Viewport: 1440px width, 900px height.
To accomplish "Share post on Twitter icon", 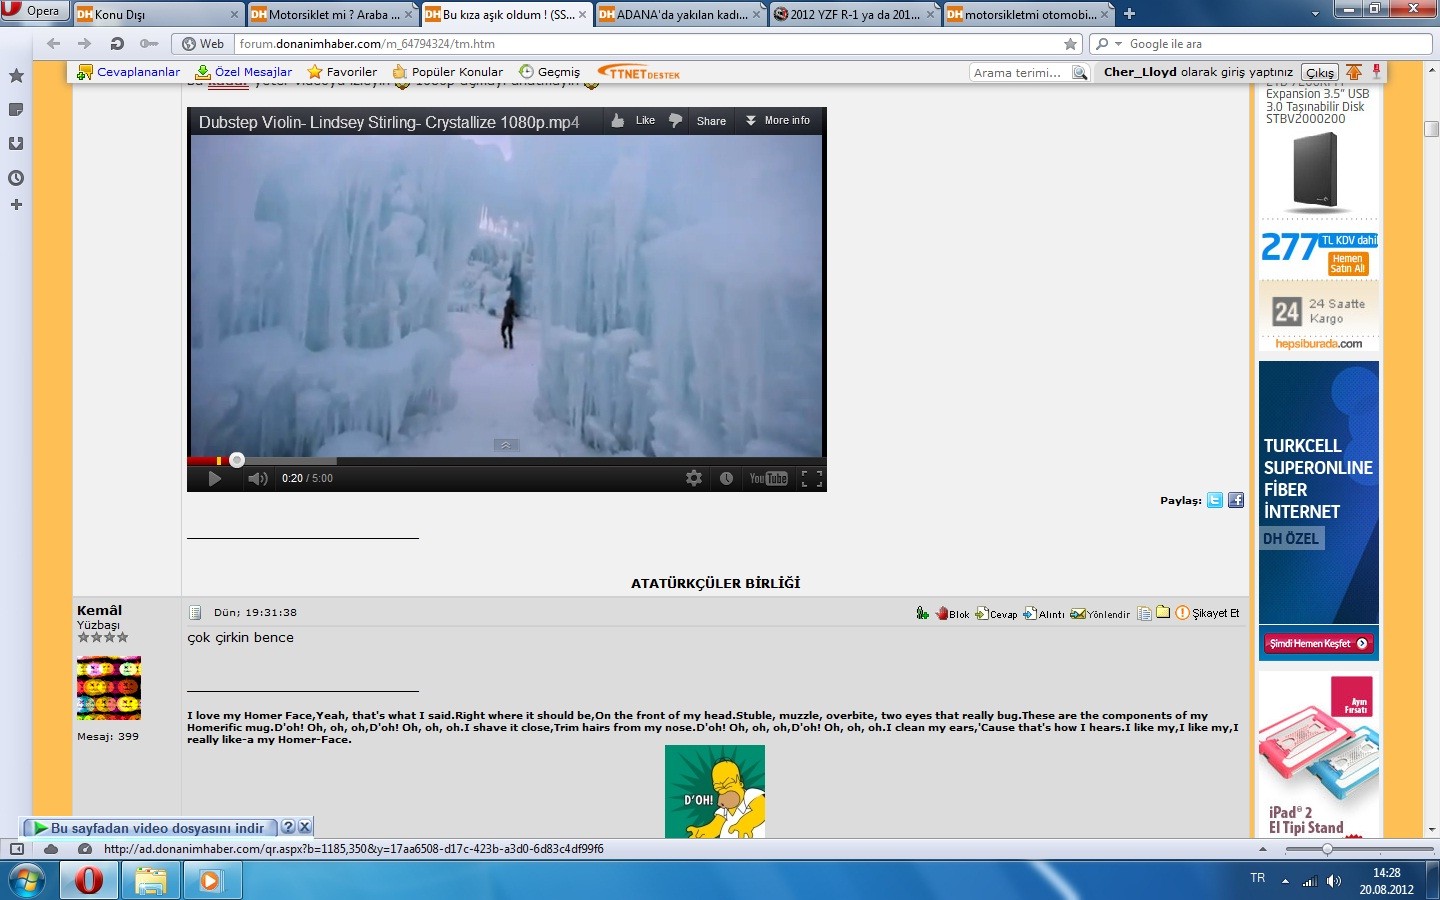I will tap(1215, 500).
